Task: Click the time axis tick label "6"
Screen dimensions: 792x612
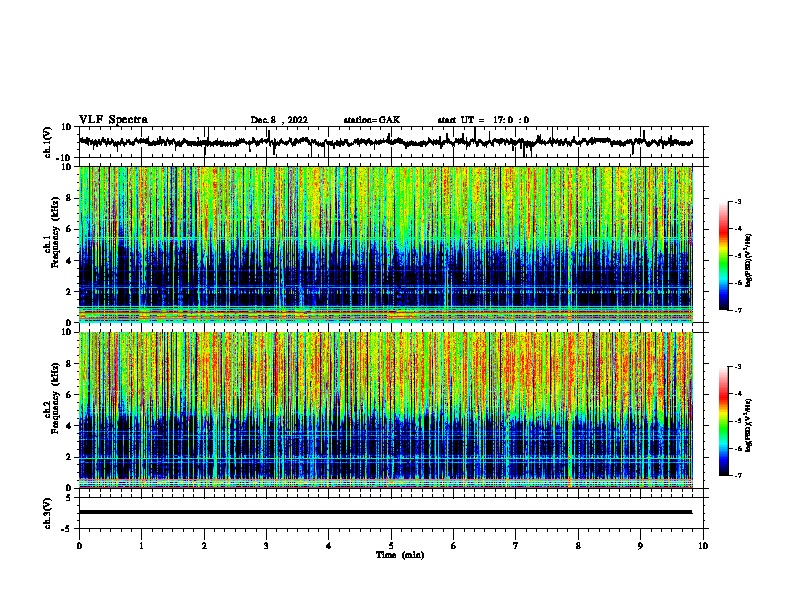Action: coord(454,546)
